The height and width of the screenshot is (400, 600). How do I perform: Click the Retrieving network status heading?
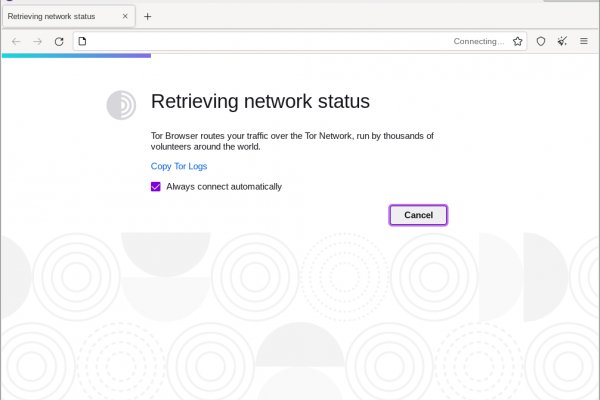(260, 102)
